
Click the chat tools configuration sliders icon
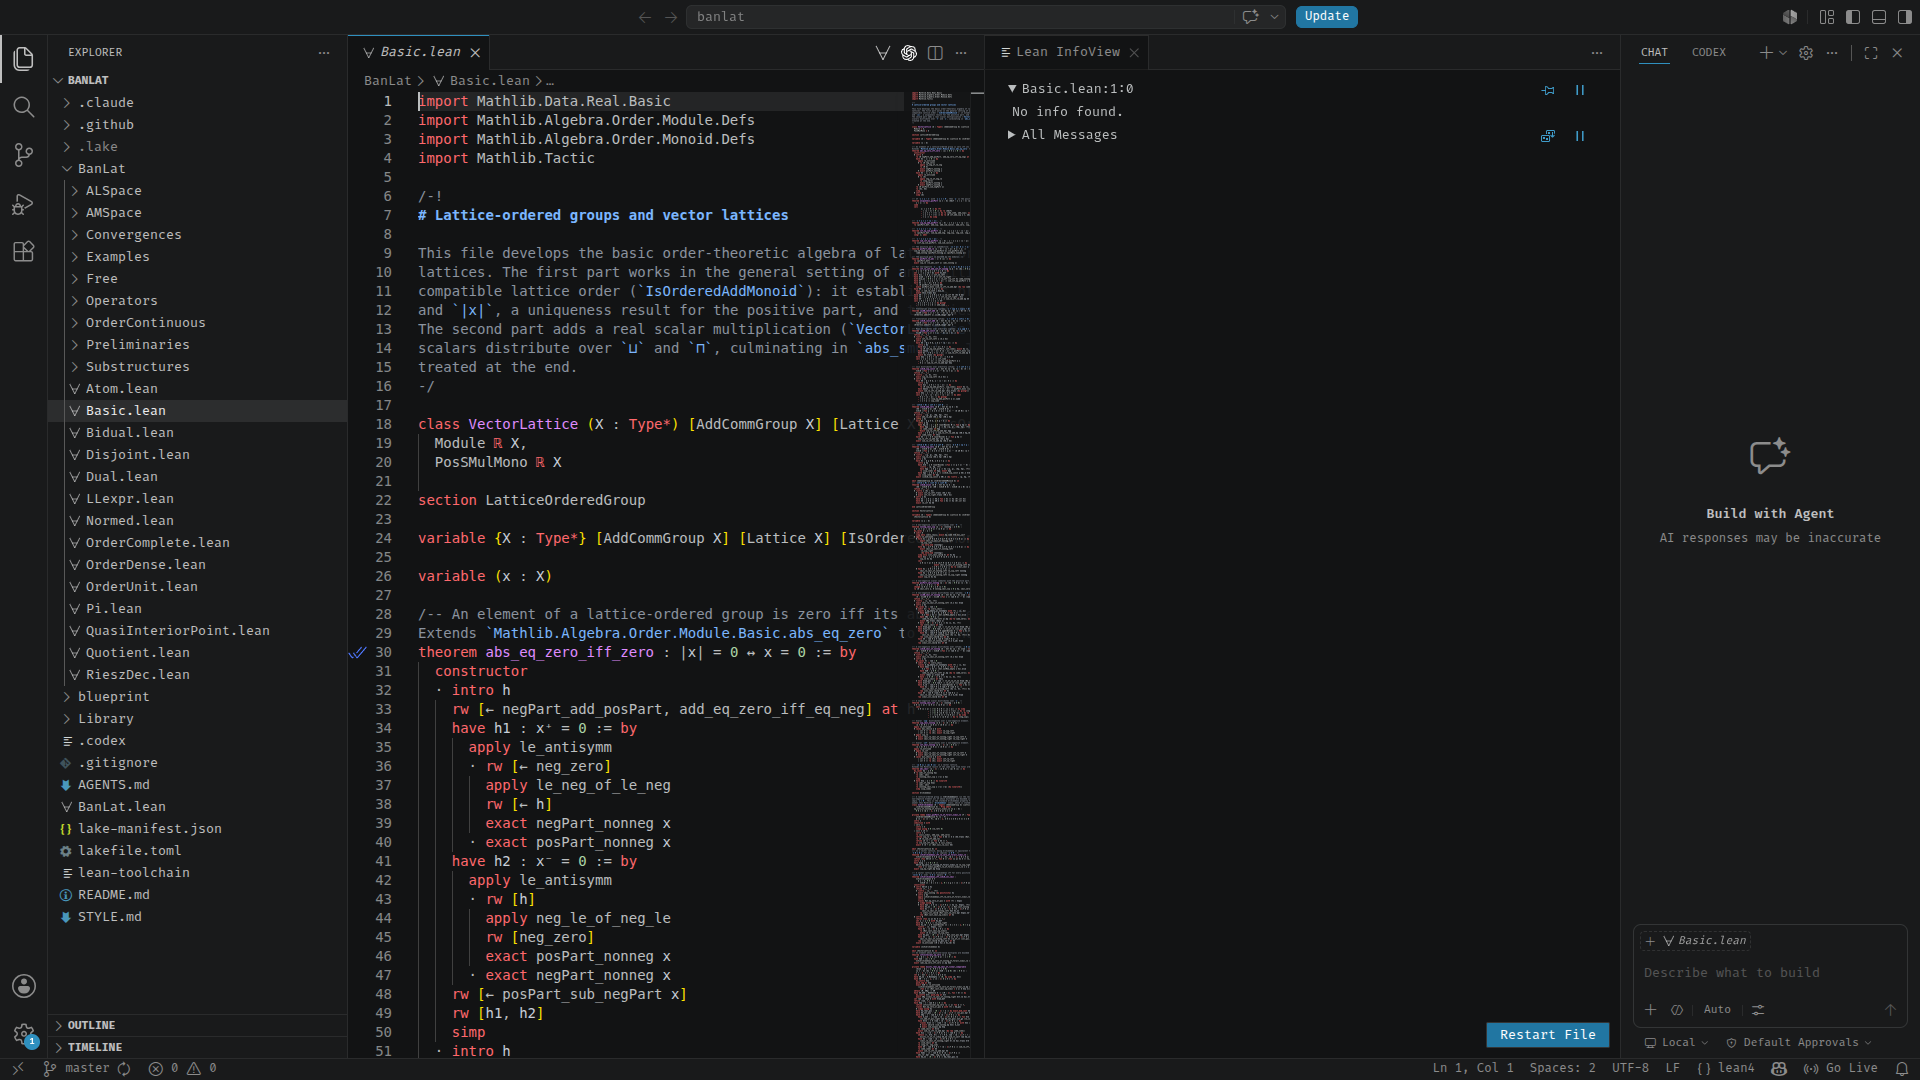(1758, 1010)
